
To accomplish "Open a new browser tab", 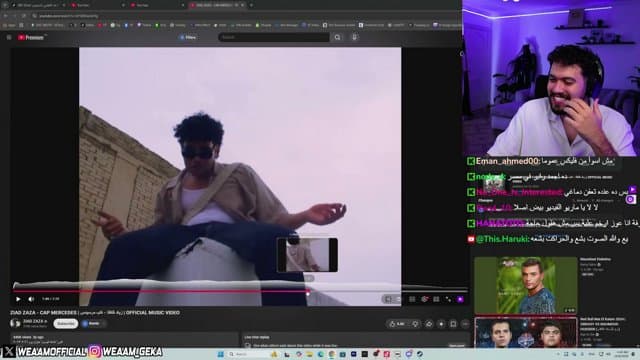I will 251,5.
